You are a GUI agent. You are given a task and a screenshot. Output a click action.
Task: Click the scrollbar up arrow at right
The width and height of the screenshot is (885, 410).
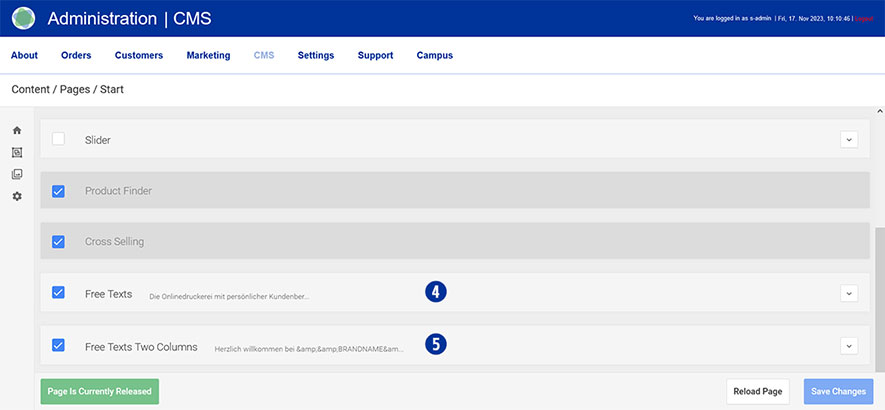(879, 112)
